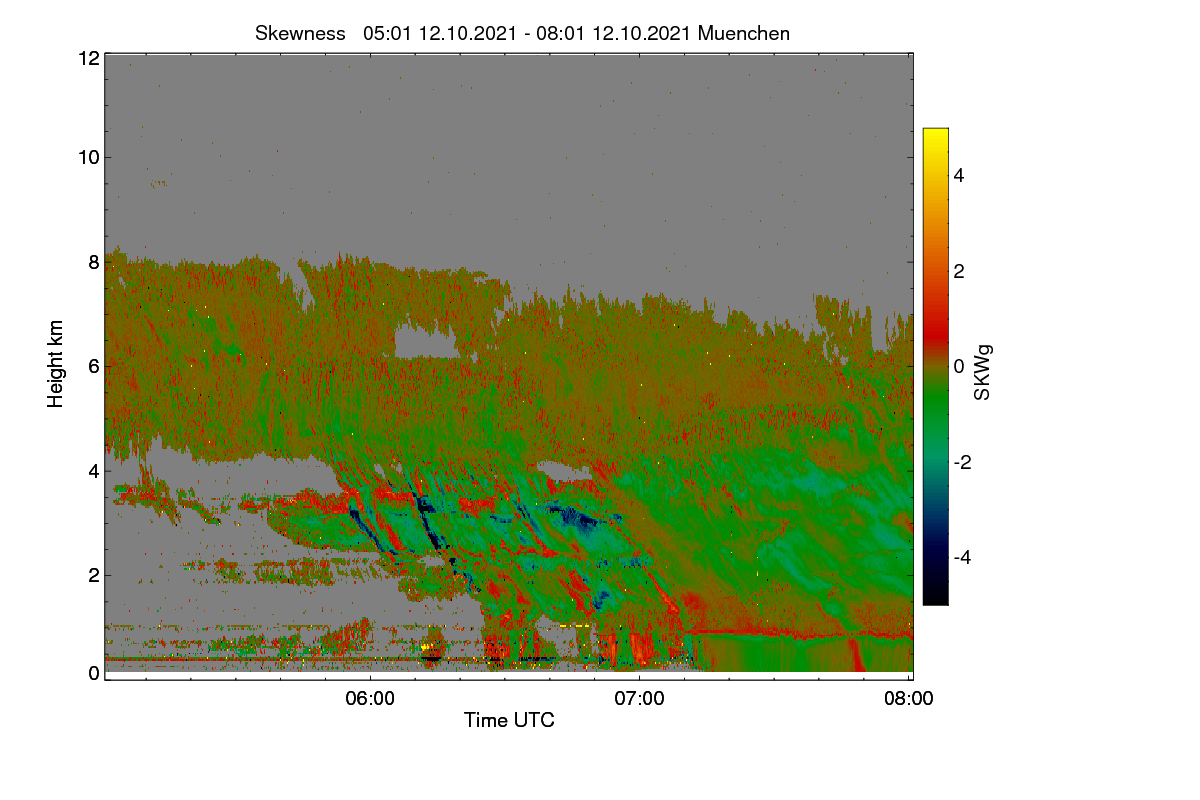Click the colorbar tick label -4
Viewport: 1200px width, 800px height.
(962, 557)
